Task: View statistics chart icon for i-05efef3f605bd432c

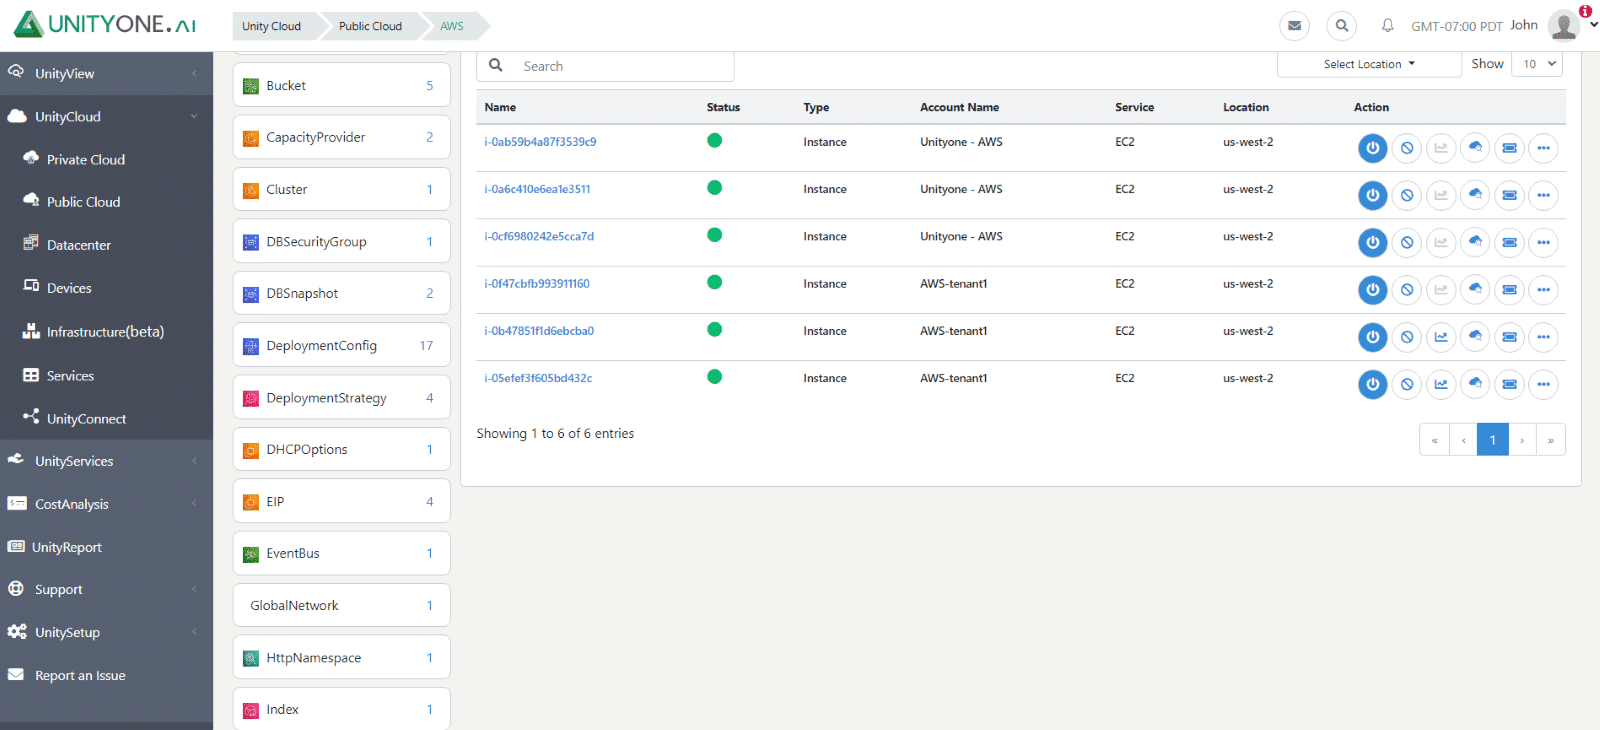Action: click(1441, 384)
